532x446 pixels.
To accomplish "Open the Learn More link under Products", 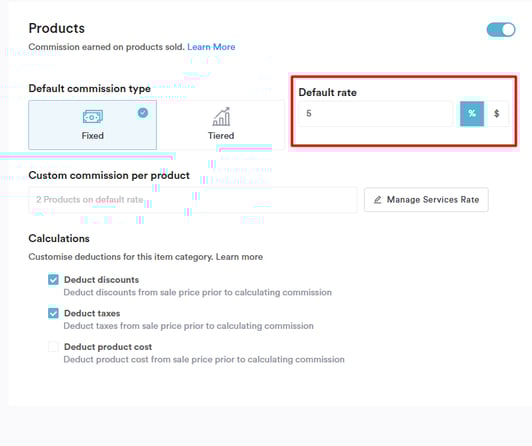I will 211,47.
